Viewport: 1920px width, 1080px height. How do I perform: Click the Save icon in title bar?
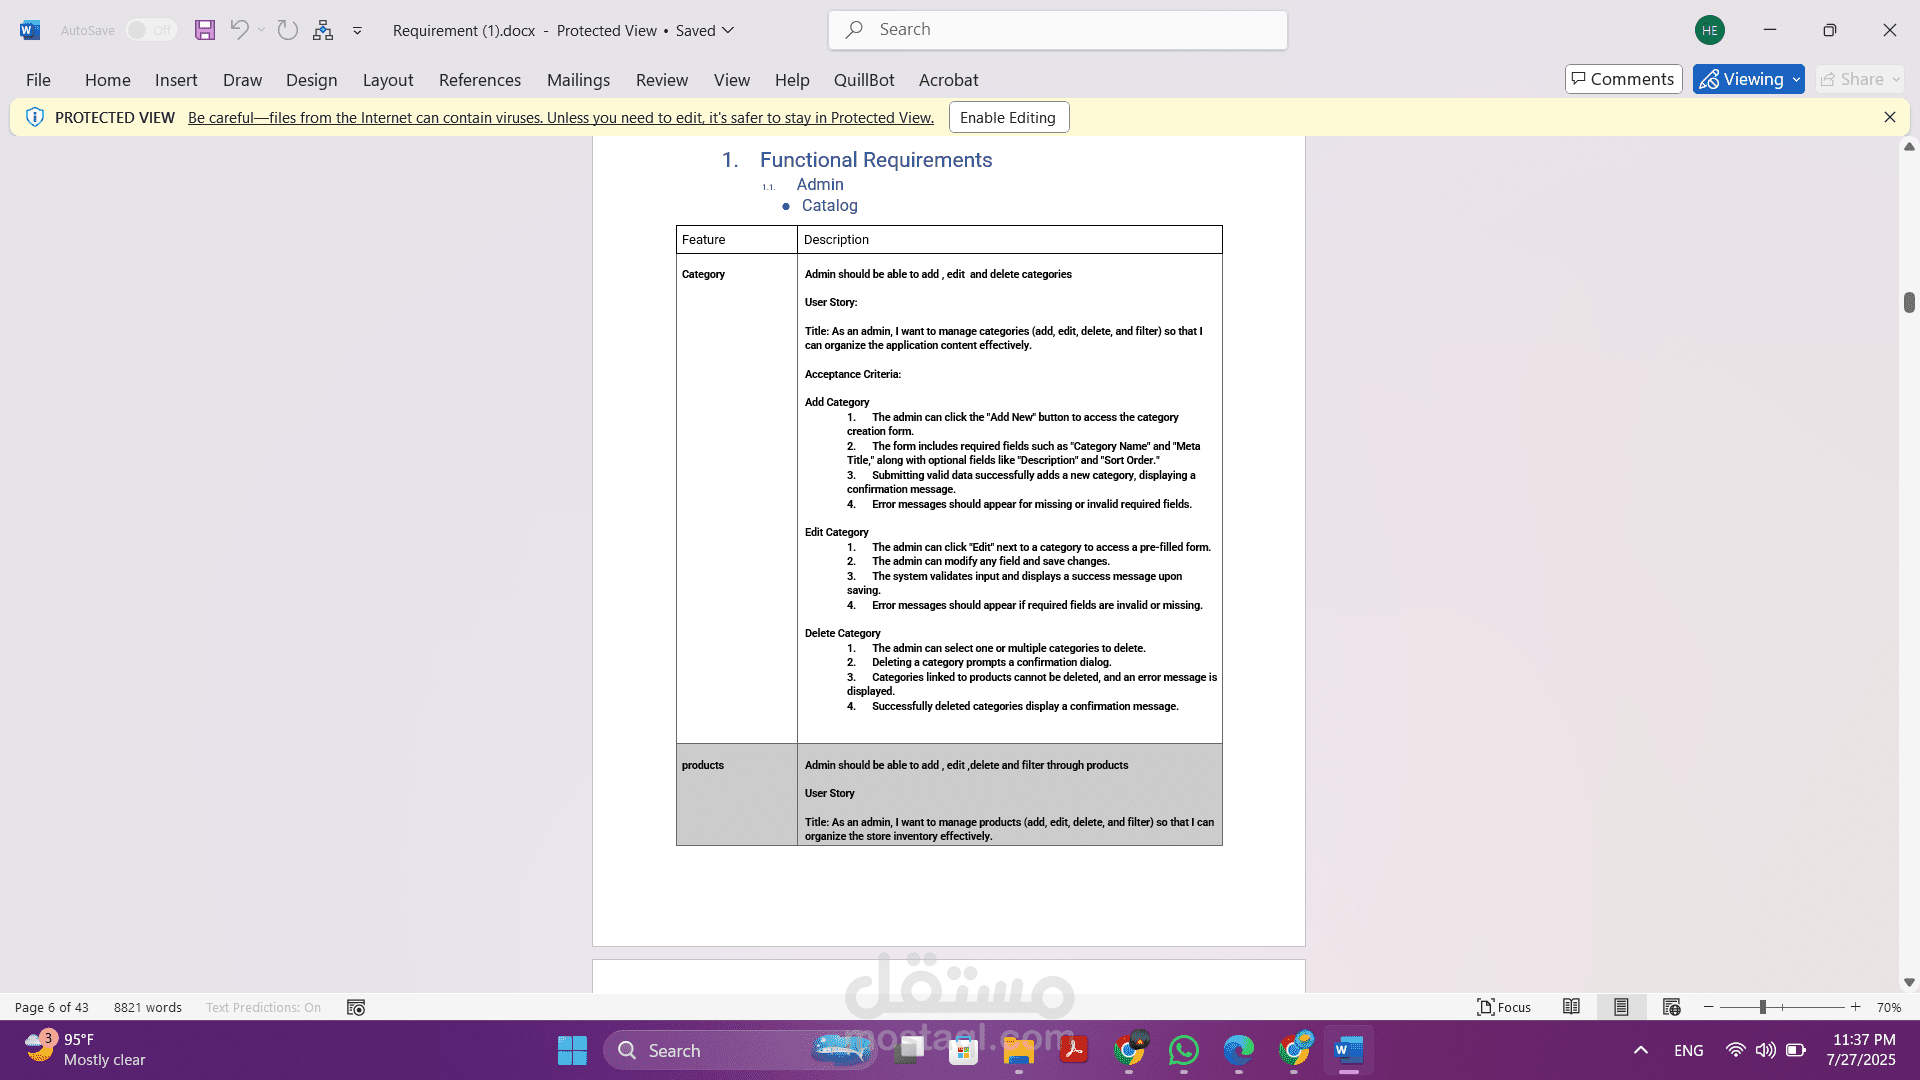coord(205,30)
